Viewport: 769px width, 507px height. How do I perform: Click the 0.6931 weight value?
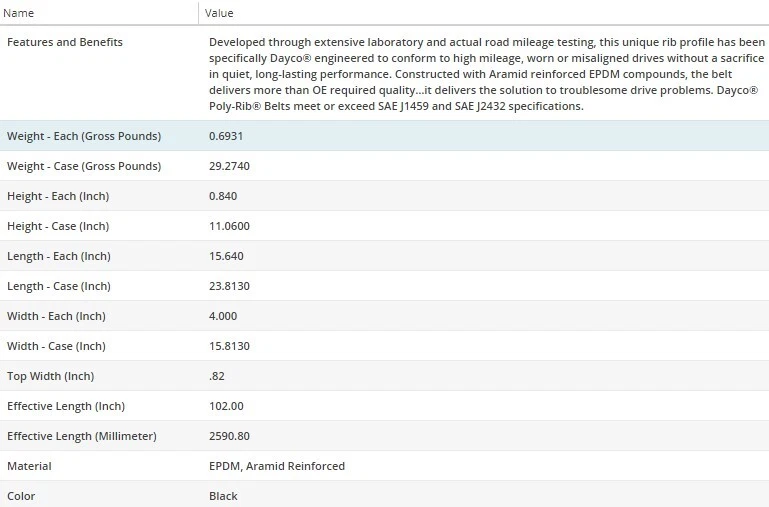[226, 136]
